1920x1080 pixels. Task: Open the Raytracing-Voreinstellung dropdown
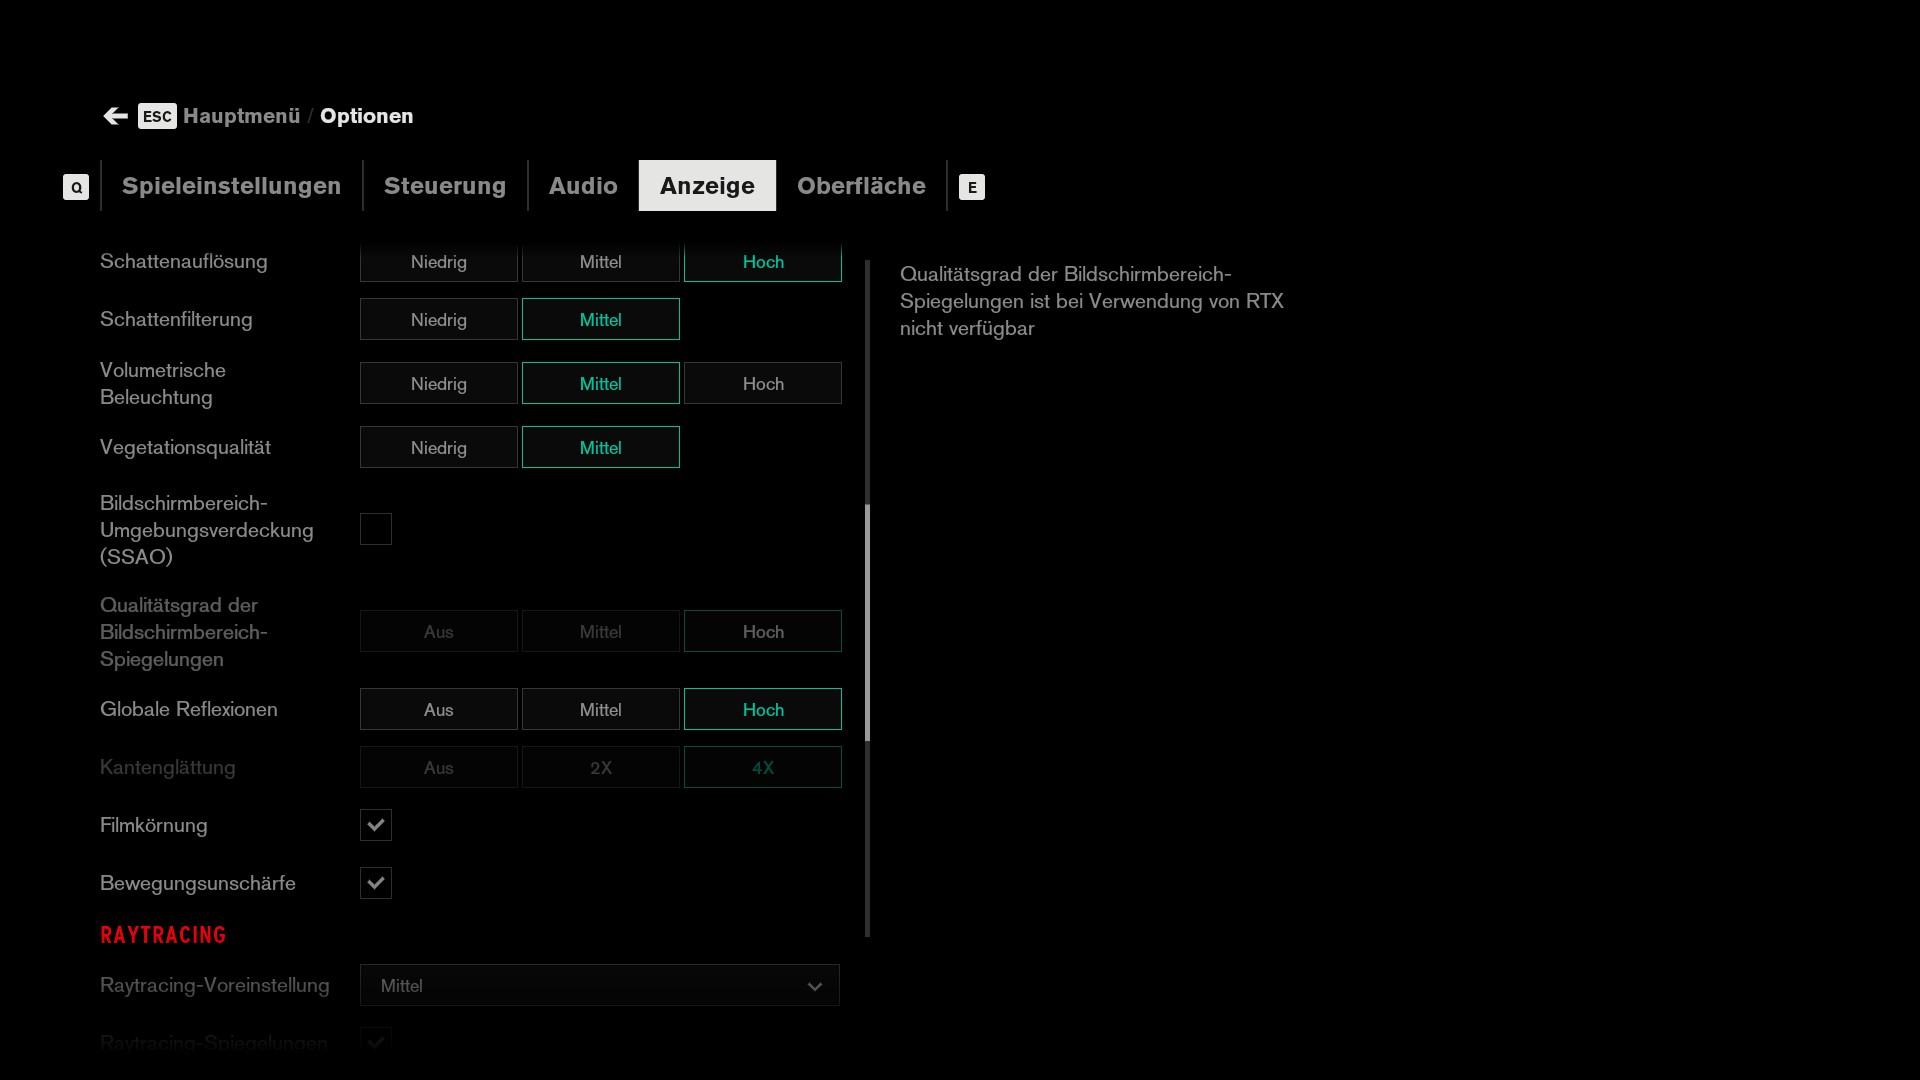(x=600, y=985)
